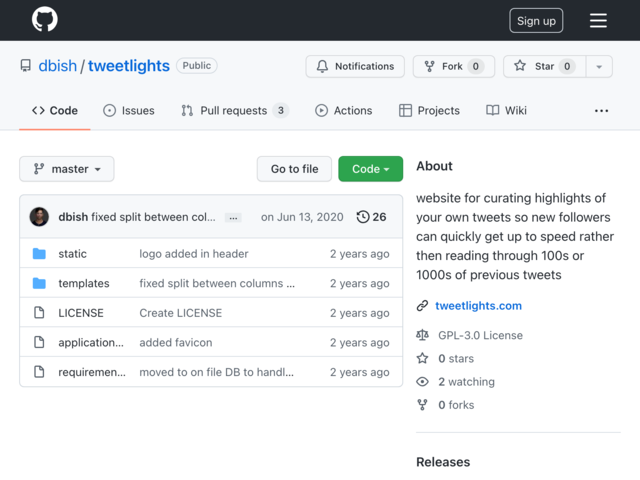Viewport: 640px width, 480px height.
Task: Click the Sign up button
Action: (536, 20)
